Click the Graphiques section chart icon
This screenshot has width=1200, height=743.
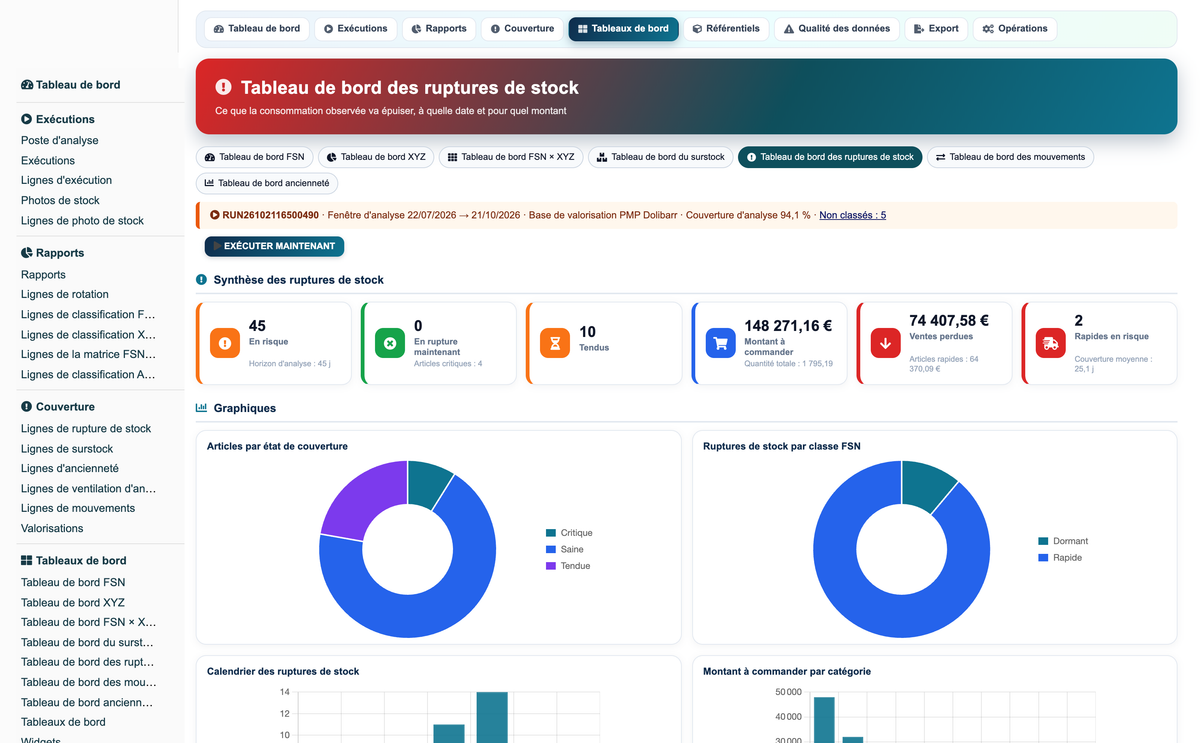point(202,408)
